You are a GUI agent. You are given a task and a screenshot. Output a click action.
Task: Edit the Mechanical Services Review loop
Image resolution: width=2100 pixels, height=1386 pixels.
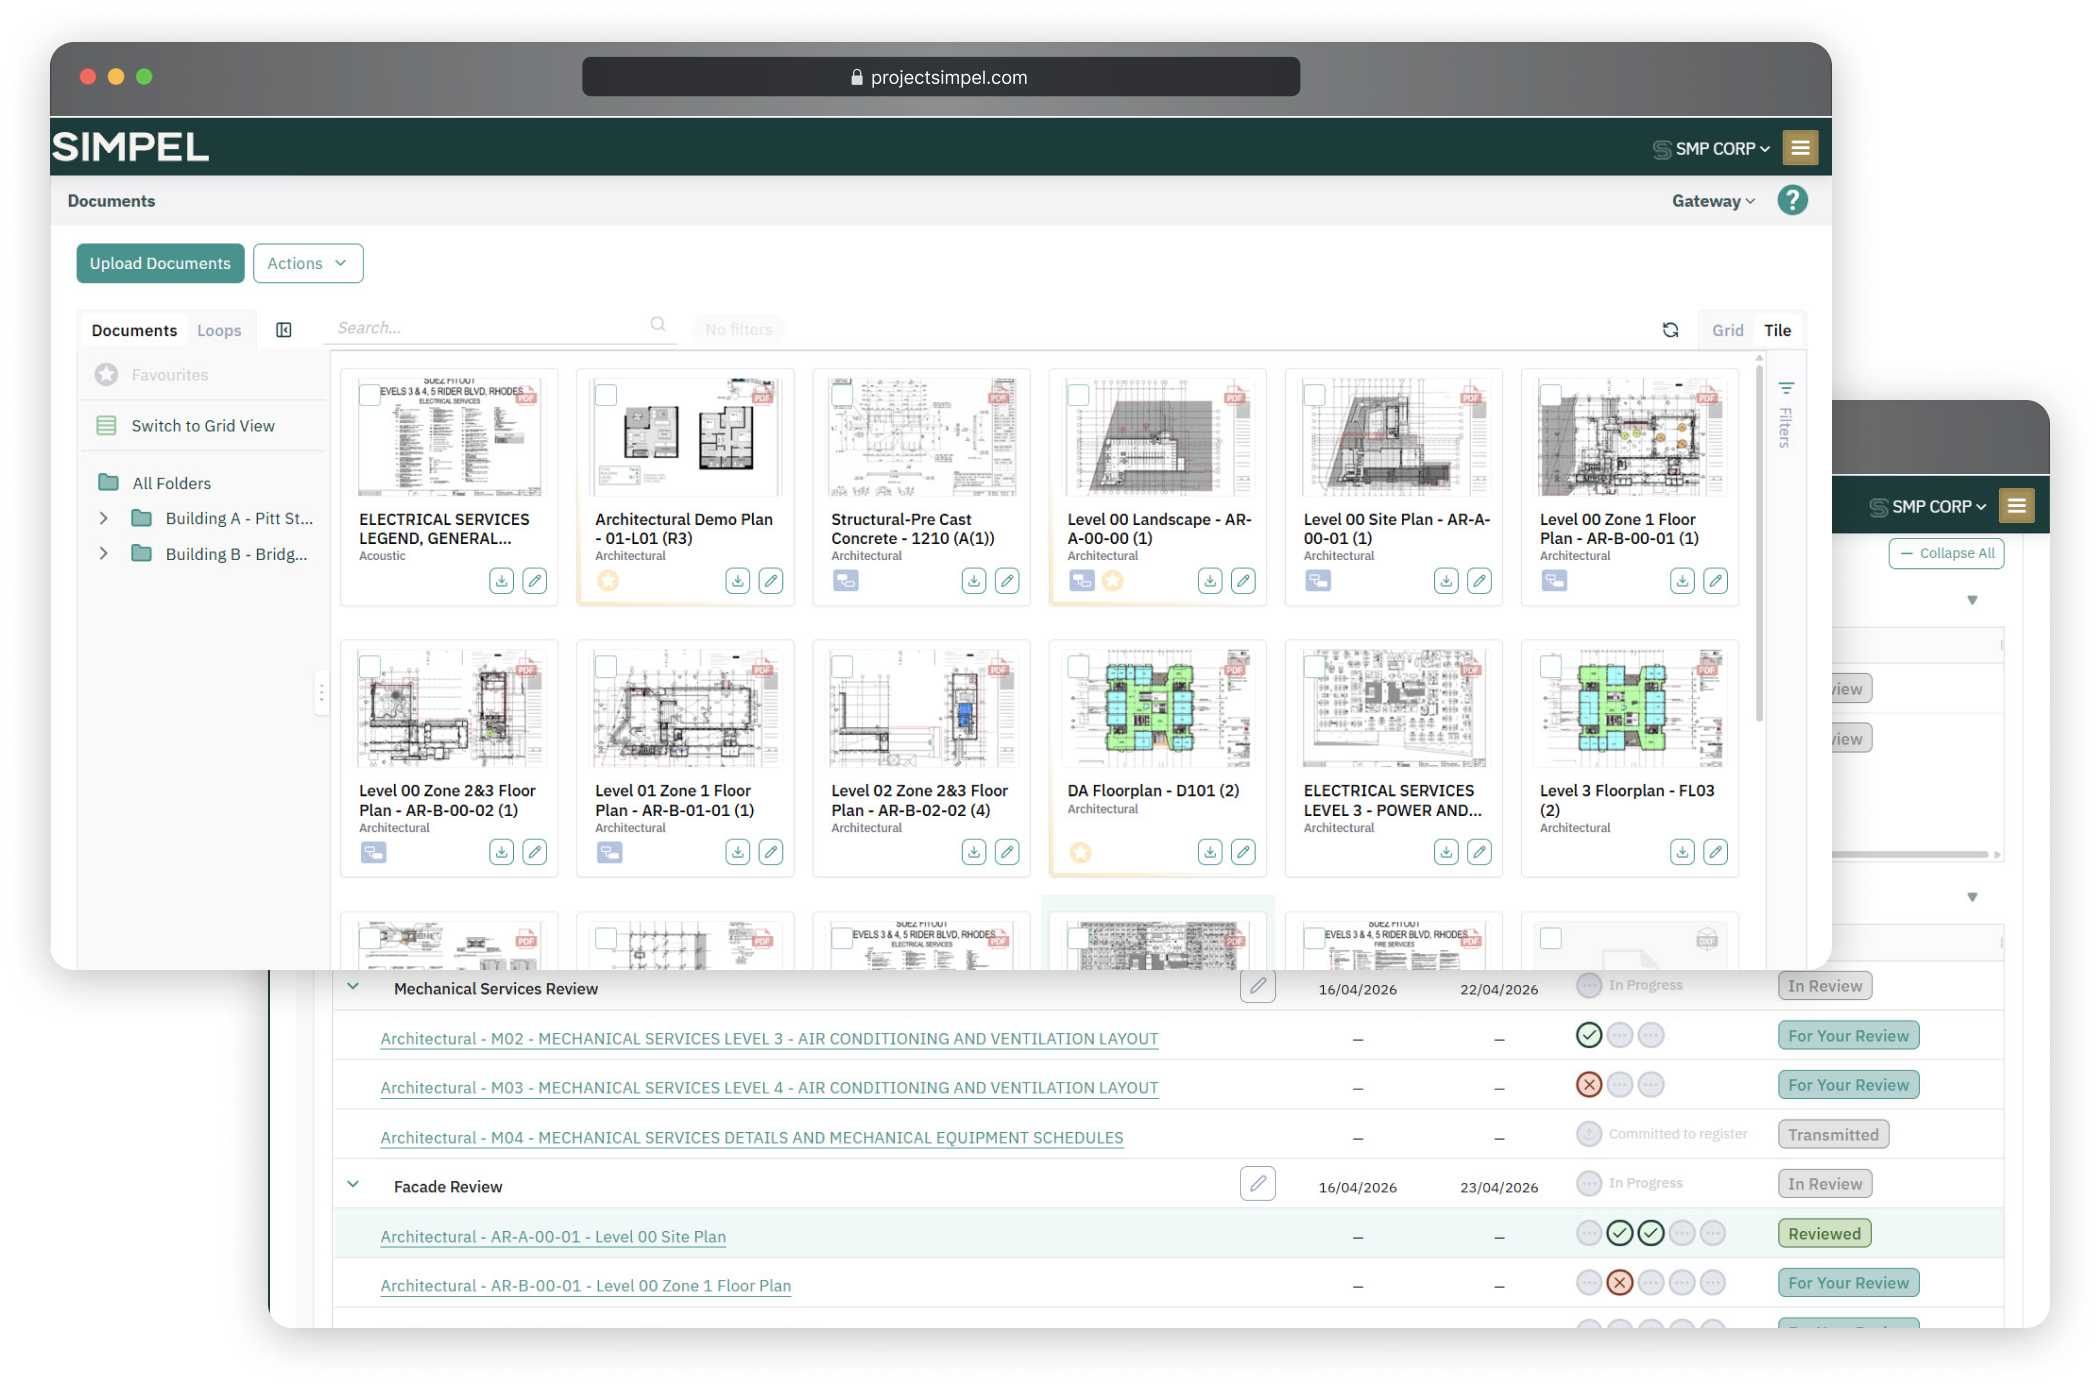1258,986
